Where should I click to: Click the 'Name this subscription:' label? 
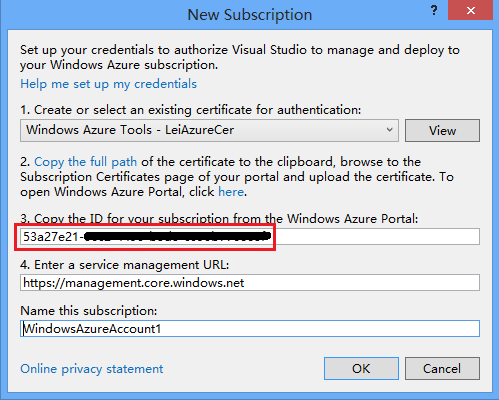[x=89, y=311]
